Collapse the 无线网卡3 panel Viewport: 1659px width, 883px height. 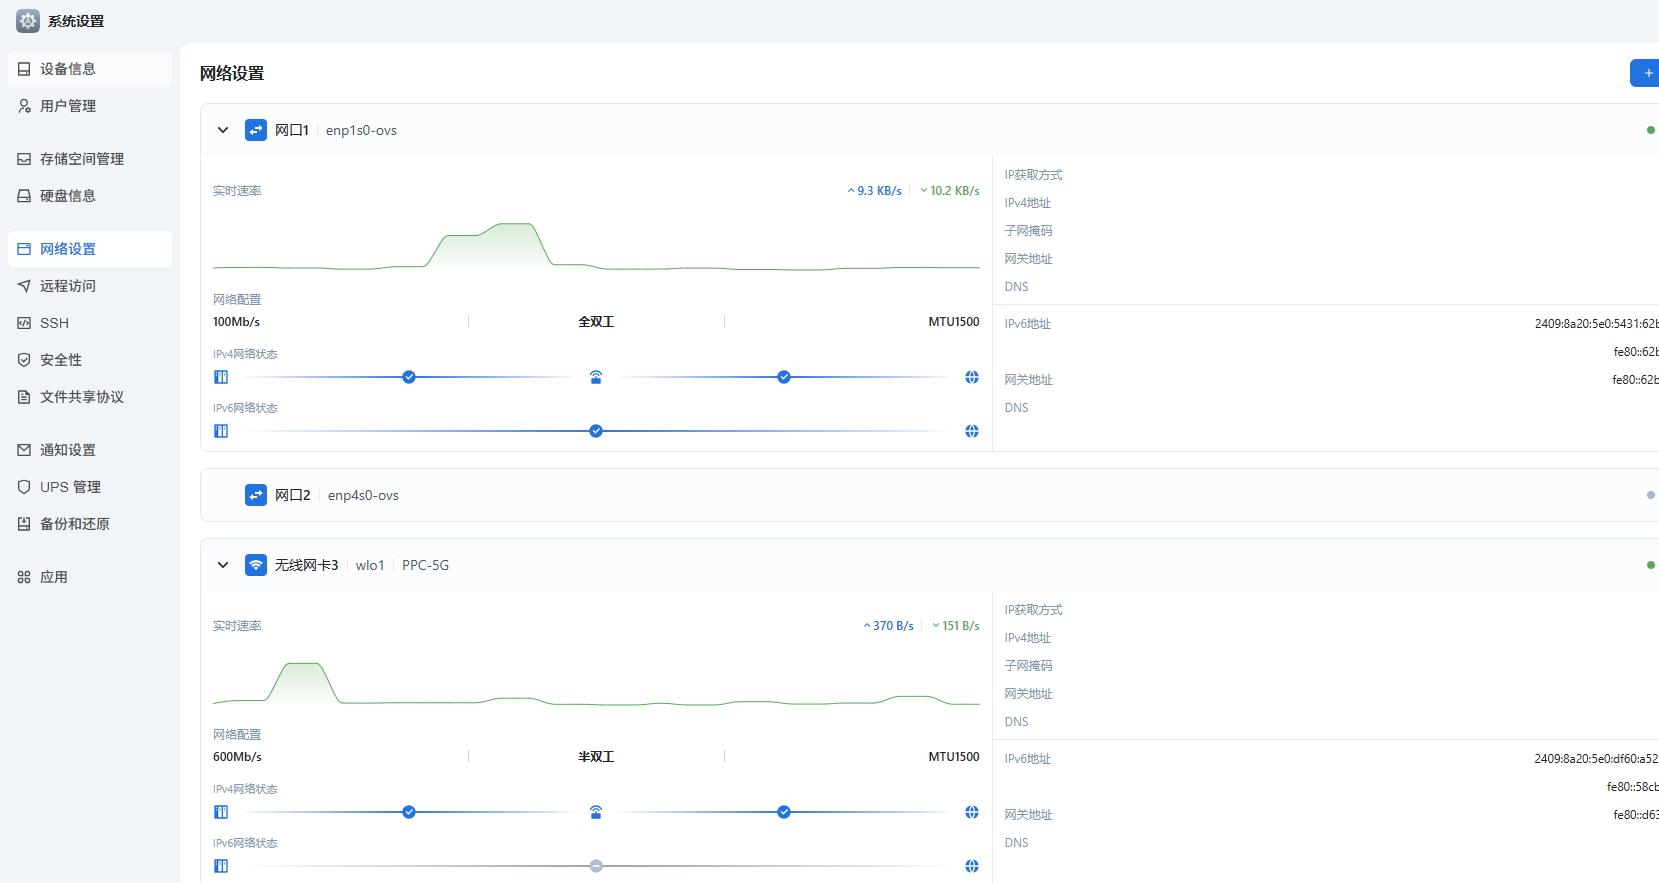pos(223,565)
